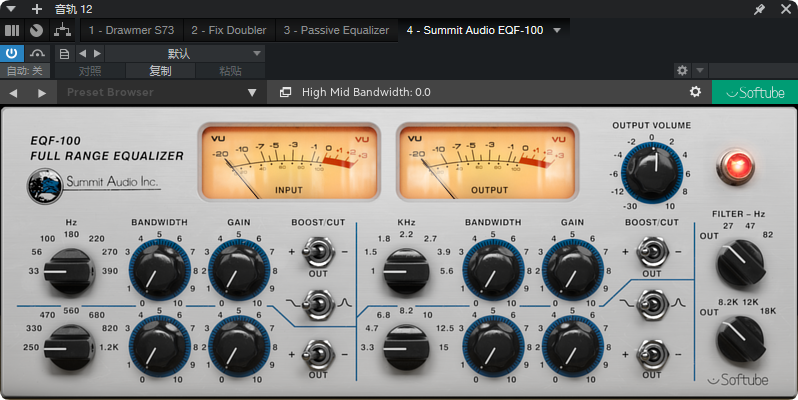Click the 粘贴 paste button
Image resolution: width=798 pixels, height=400 pixels.
click(x=230, y=71)
